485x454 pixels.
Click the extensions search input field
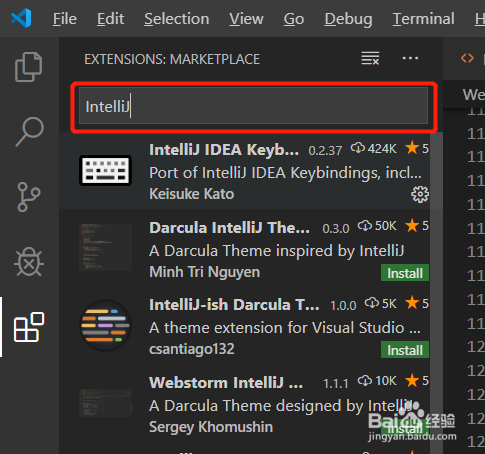pyautogui.click(x=253, y=106)
